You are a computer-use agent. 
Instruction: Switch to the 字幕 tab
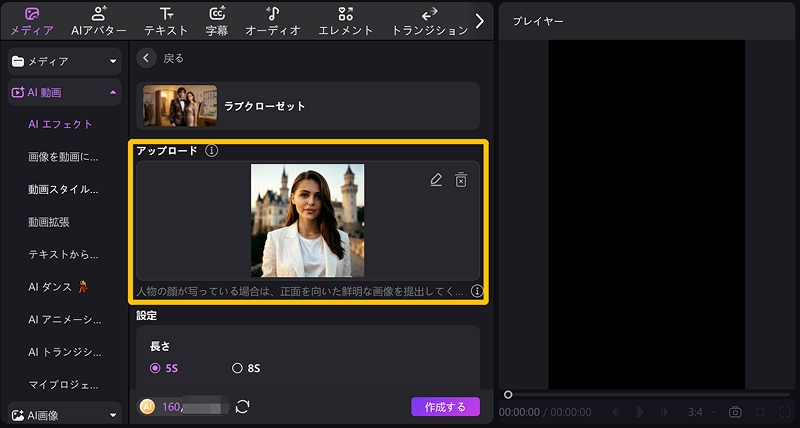217,21
